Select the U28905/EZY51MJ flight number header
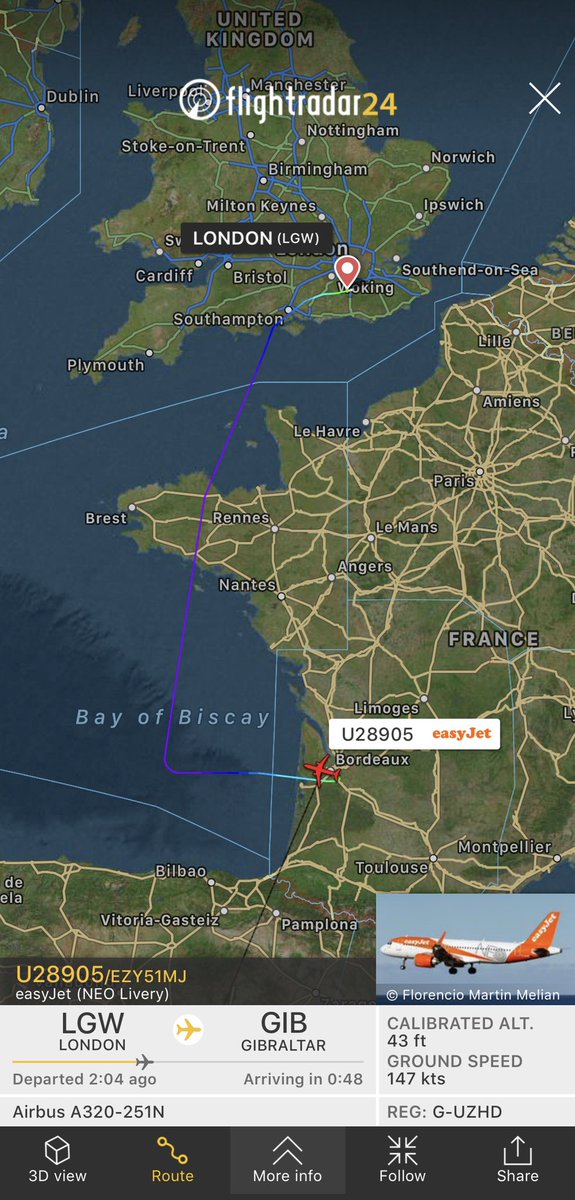This screenshot has width=575, height=1200. click(101, 975)
